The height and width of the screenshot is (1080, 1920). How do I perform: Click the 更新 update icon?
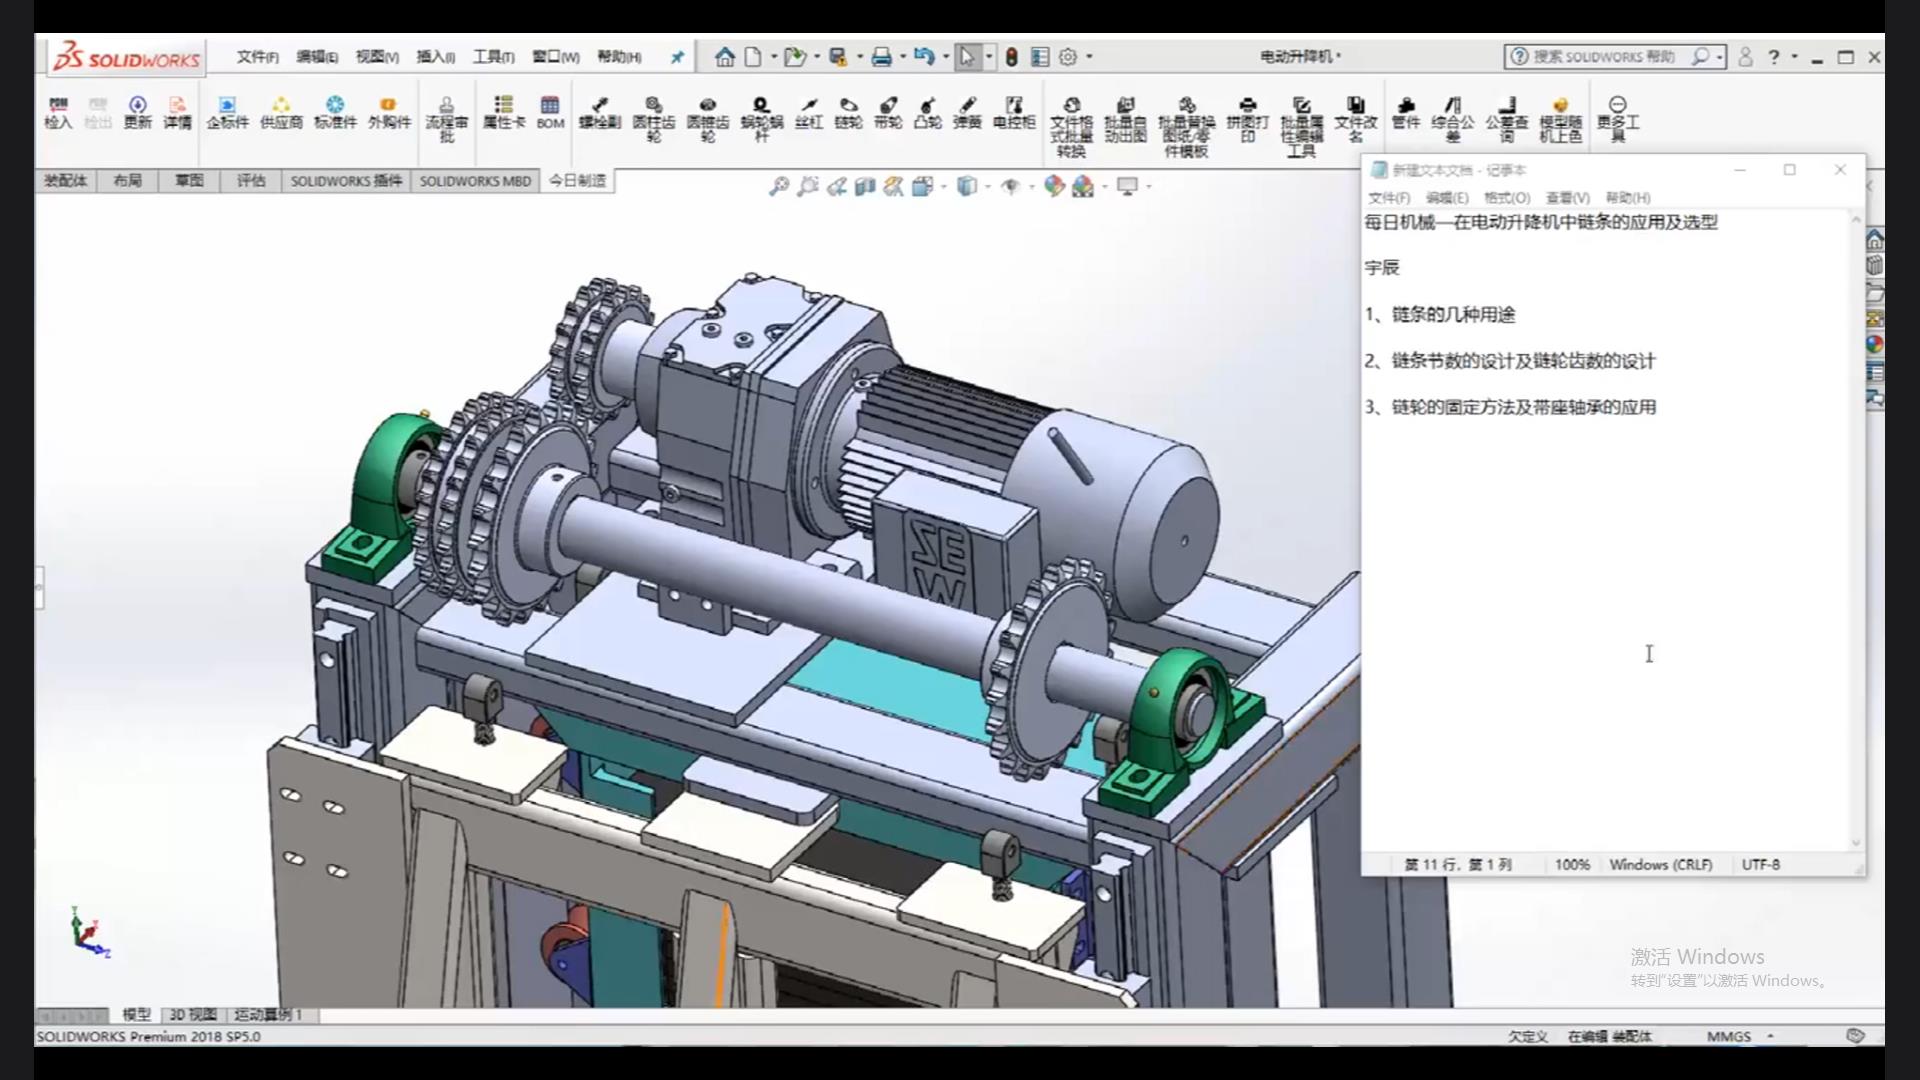coord(137,113)
